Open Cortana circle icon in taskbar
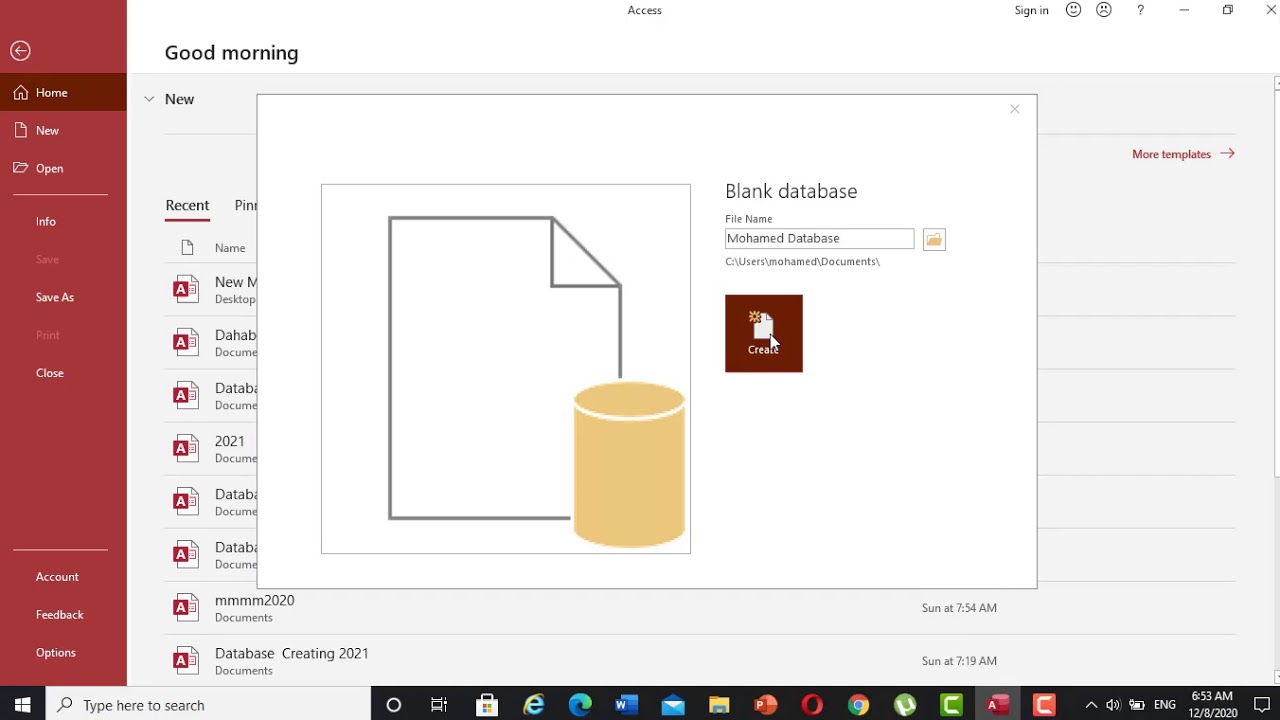Screen dimensions: 1280x720 (393, 705)
